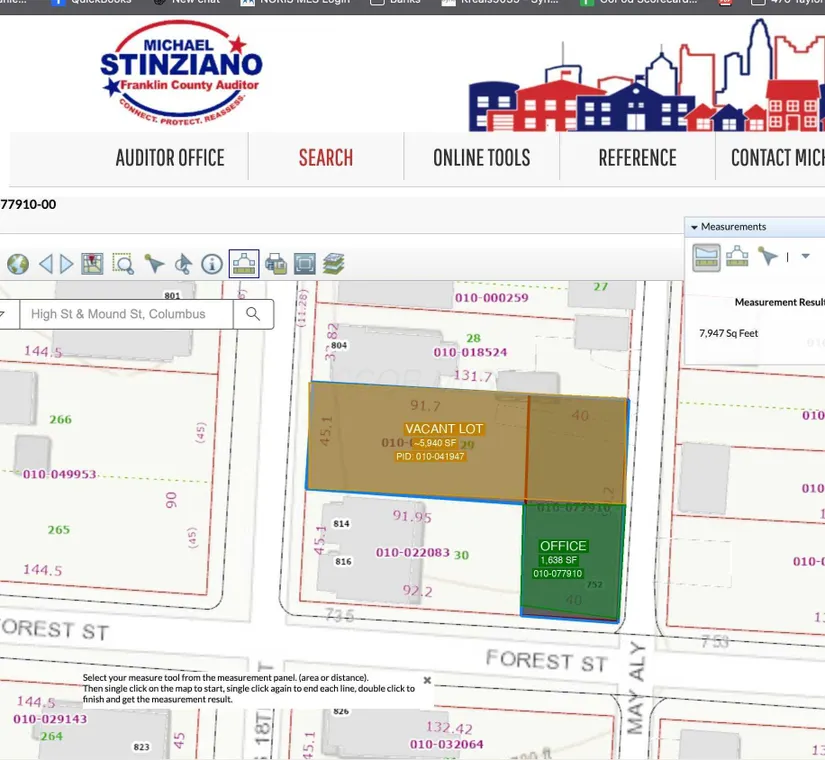This screenshot has width=825, height=760.
Task: Select location point tool in Measurements panel
Action: tap(768, 257)
